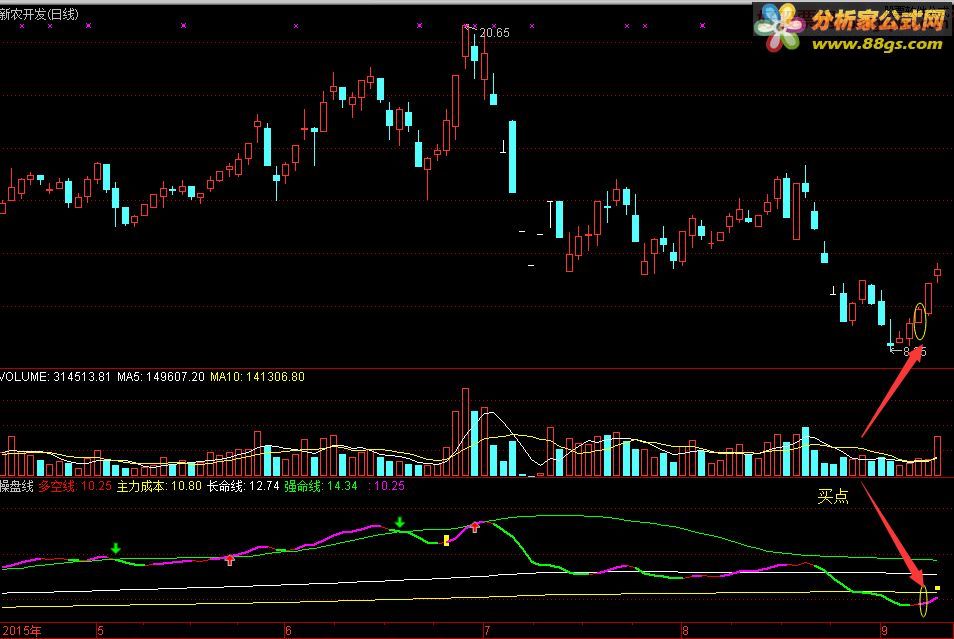Select the 长命线: 12.74 value
Image resolution: width=954 pixels, height=639 pixels.
point(243,486)
